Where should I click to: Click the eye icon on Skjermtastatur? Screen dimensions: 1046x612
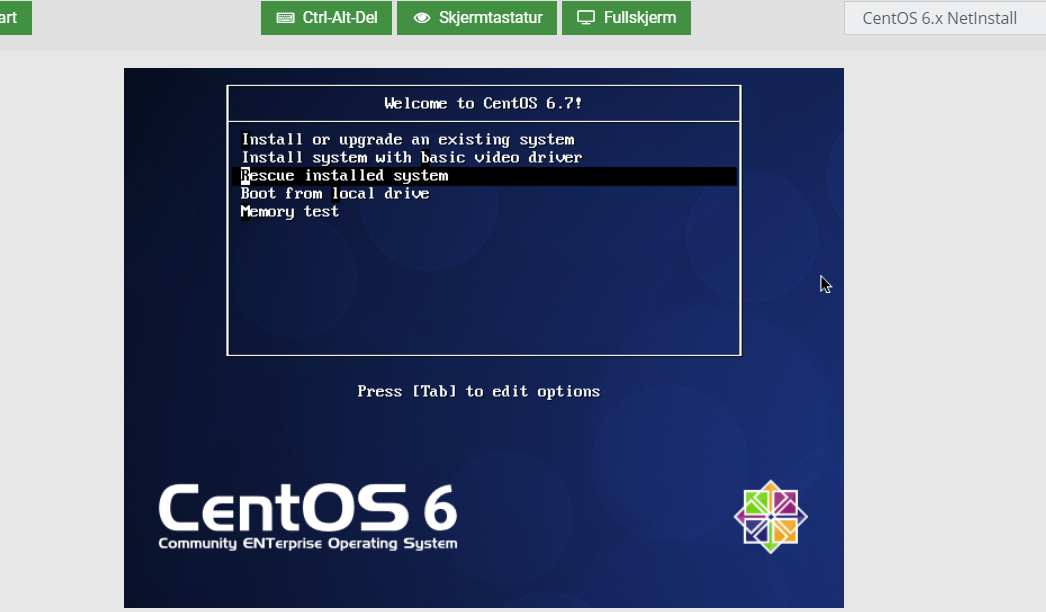coord(422,18)
